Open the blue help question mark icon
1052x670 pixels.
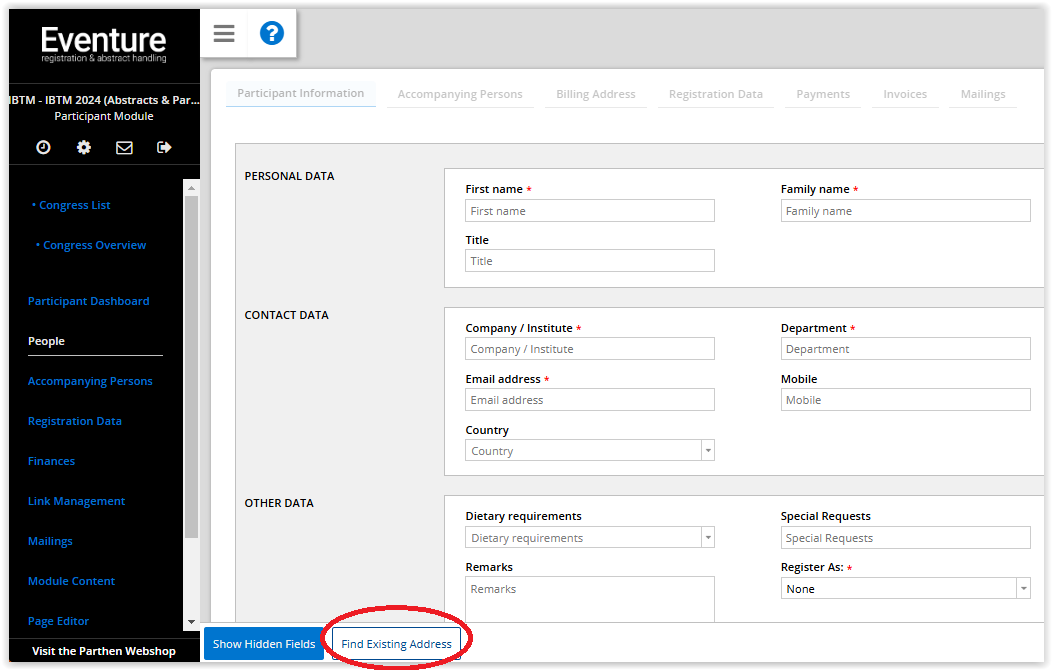(272, 33)
